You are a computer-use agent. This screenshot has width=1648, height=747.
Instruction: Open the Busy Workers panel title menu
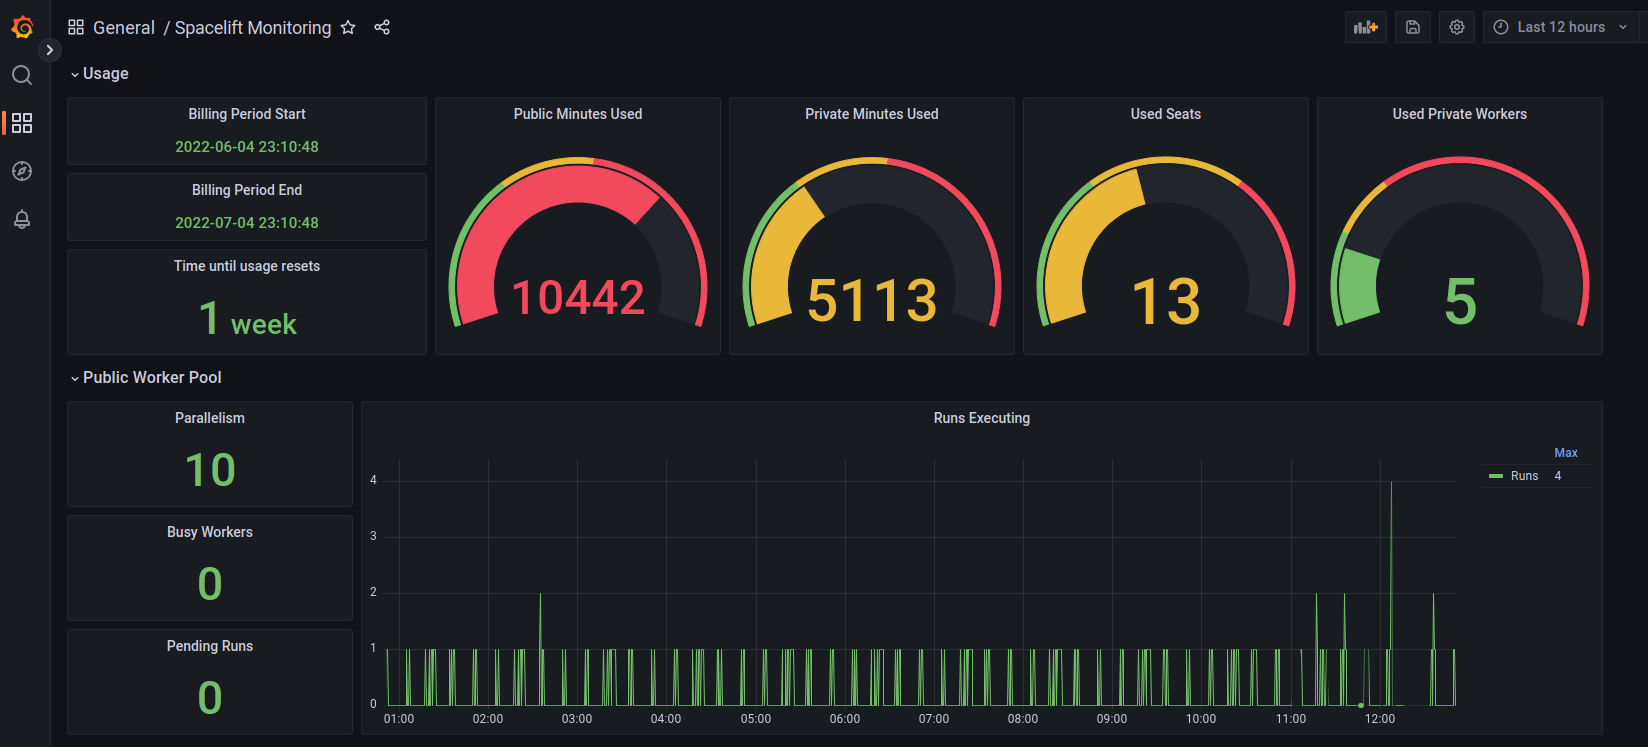pos(210,532)
